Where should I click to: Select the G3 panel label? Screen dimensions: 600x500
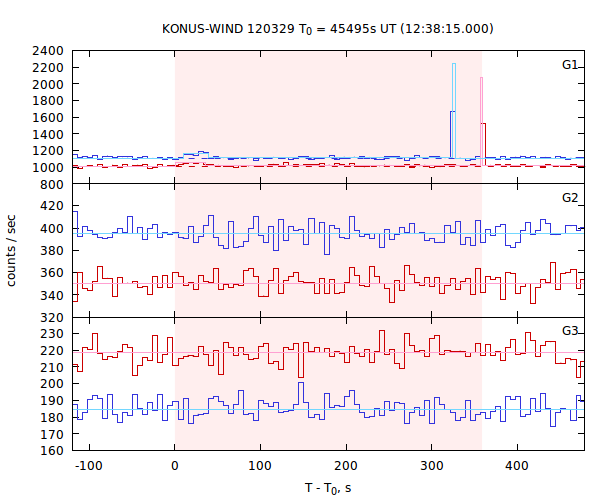[x=570, y=331]
